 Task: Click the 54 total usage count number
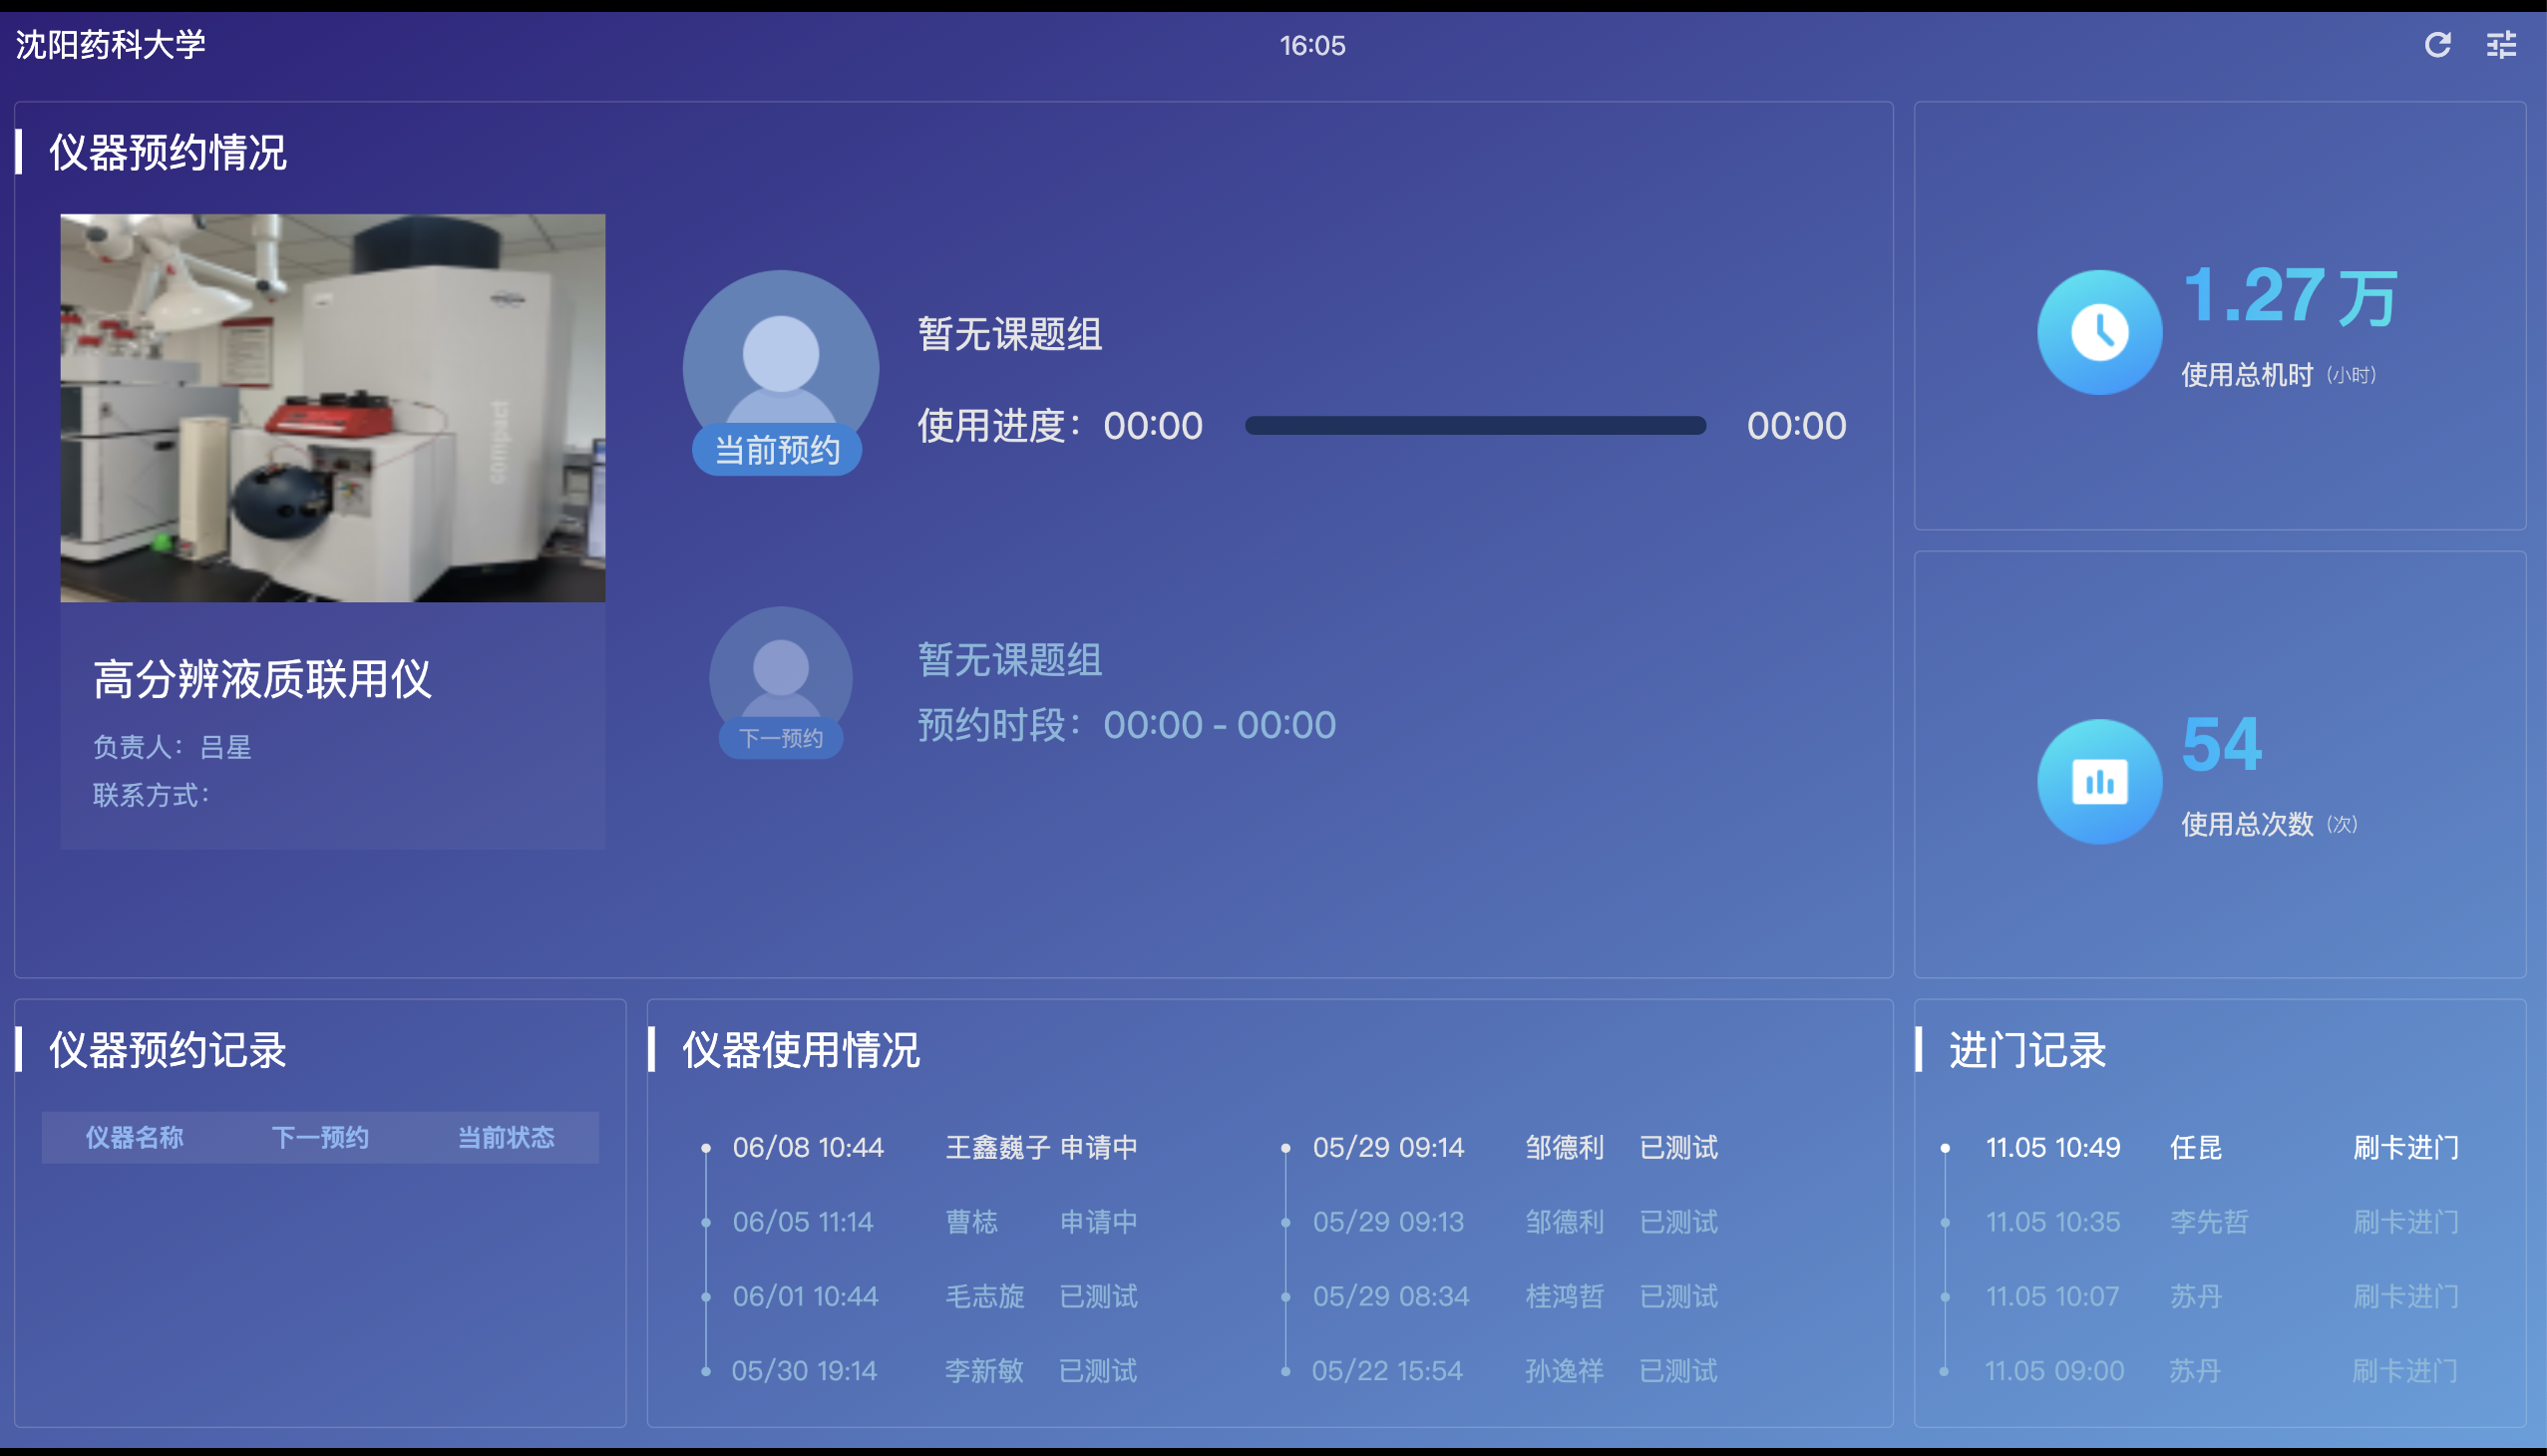tap(2221, 744)
